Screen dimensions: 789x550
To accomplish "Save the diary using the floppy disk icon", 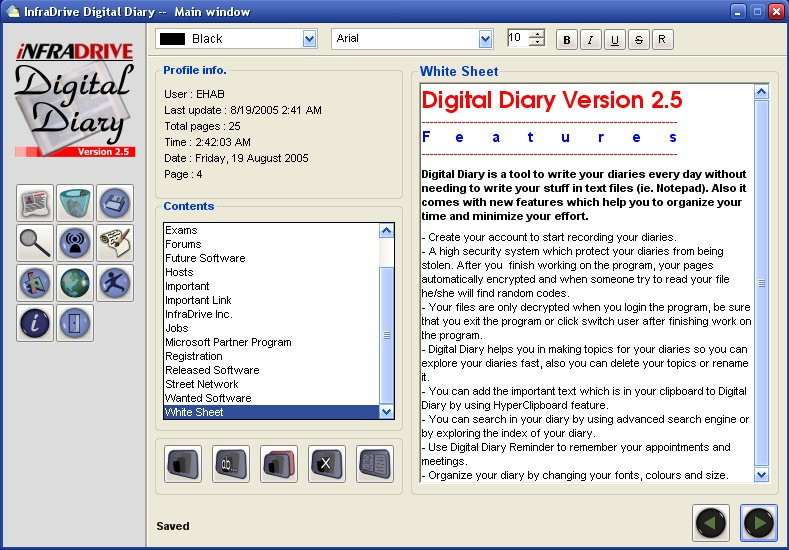I will pyautogui.click(x=115, y=203).
